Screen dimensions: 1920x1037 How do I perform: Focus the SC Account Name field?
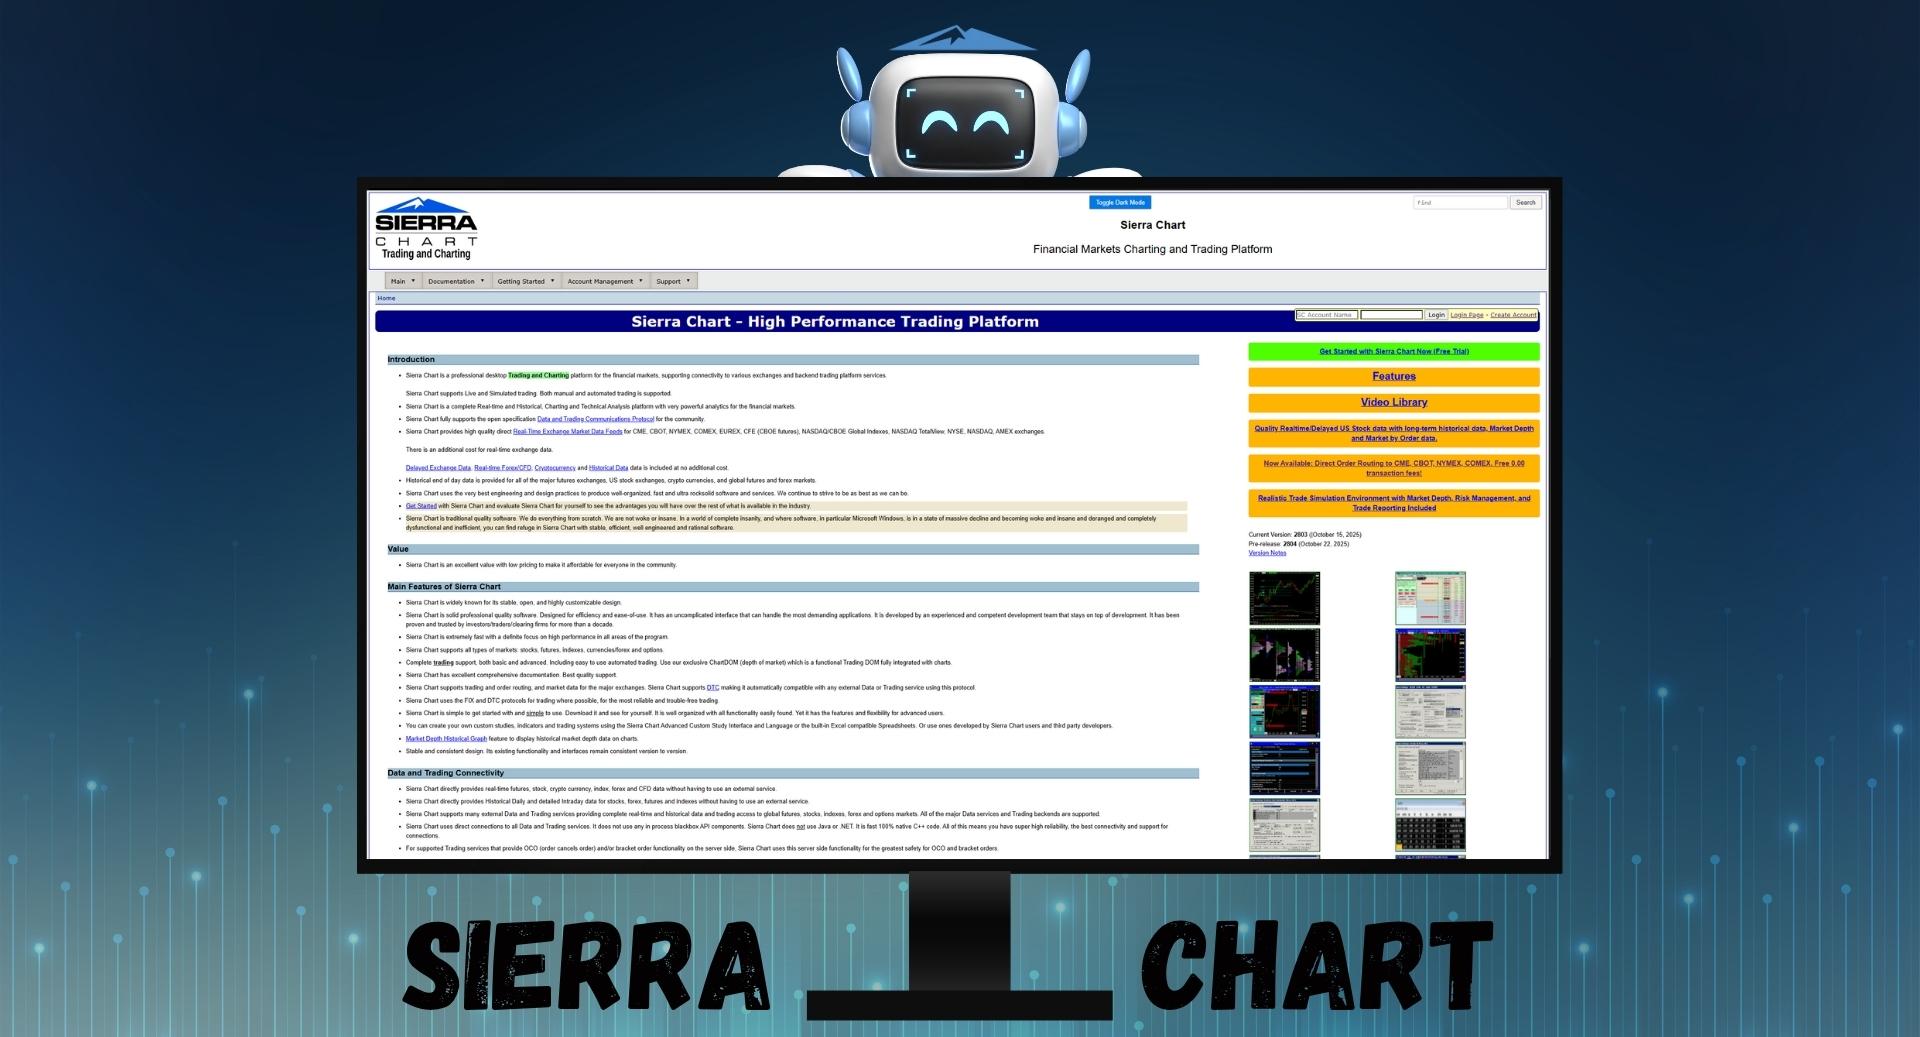1326,315
